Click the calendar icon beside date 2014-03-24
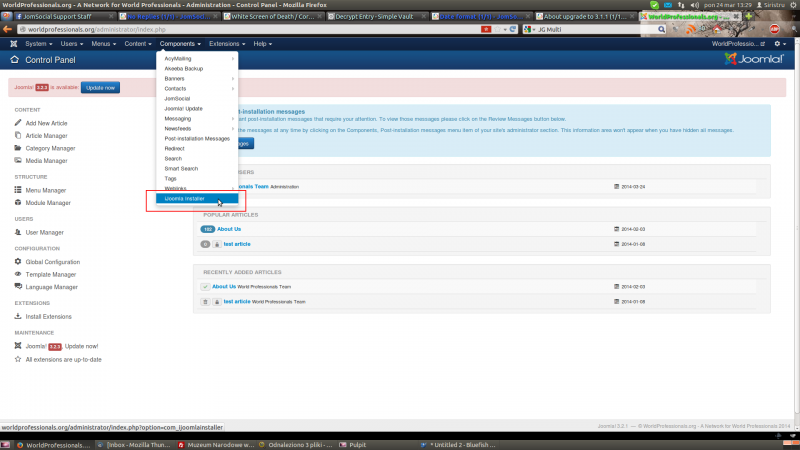The height and width of the screenshot is (450, 800). point(616,186)
